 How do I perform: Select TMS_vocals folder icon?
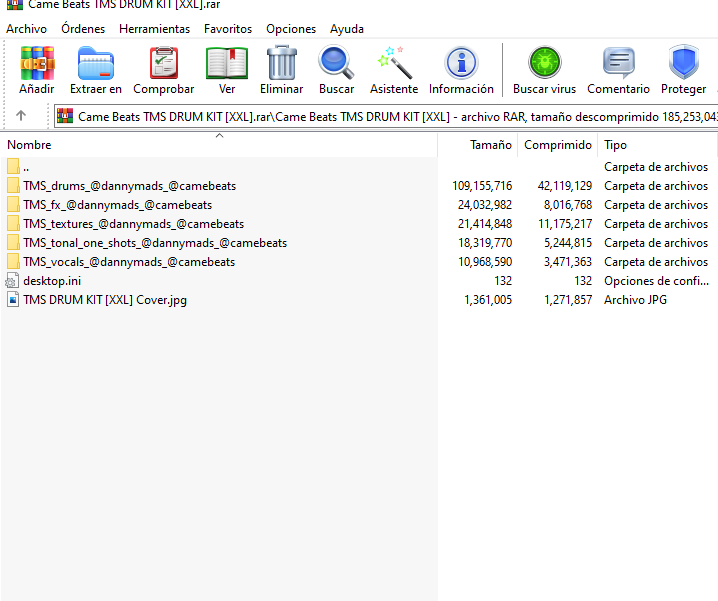[x=13, y=262]
